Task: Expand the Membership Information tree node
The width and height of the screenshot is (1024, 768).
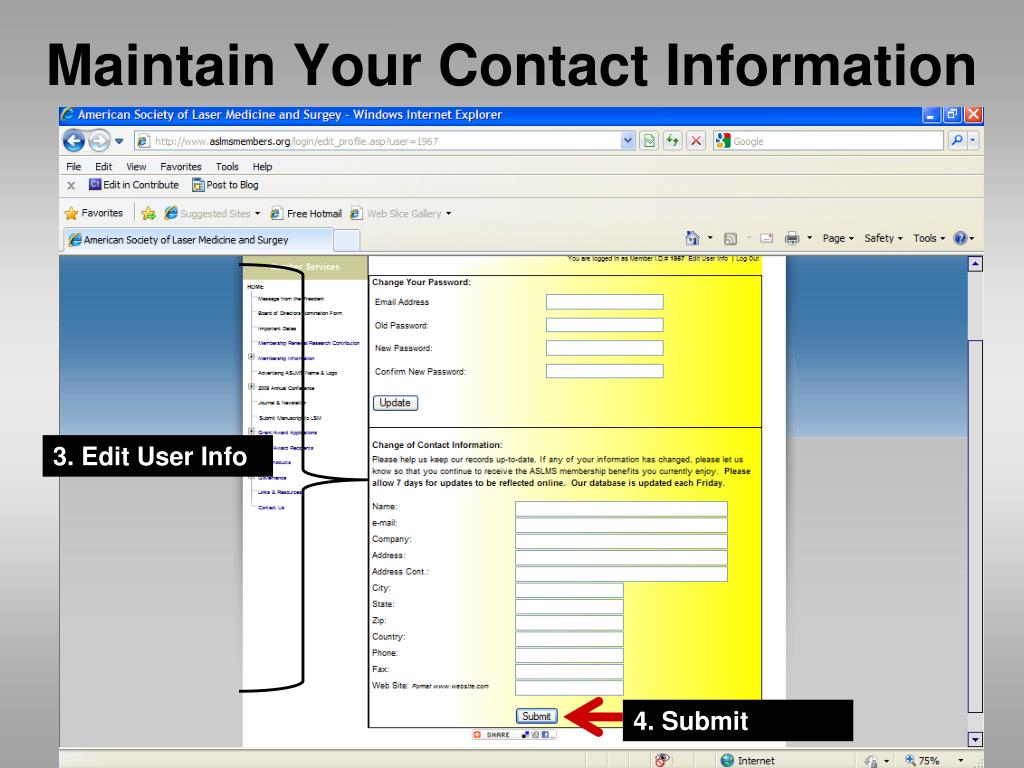Action: coord(251,357)
